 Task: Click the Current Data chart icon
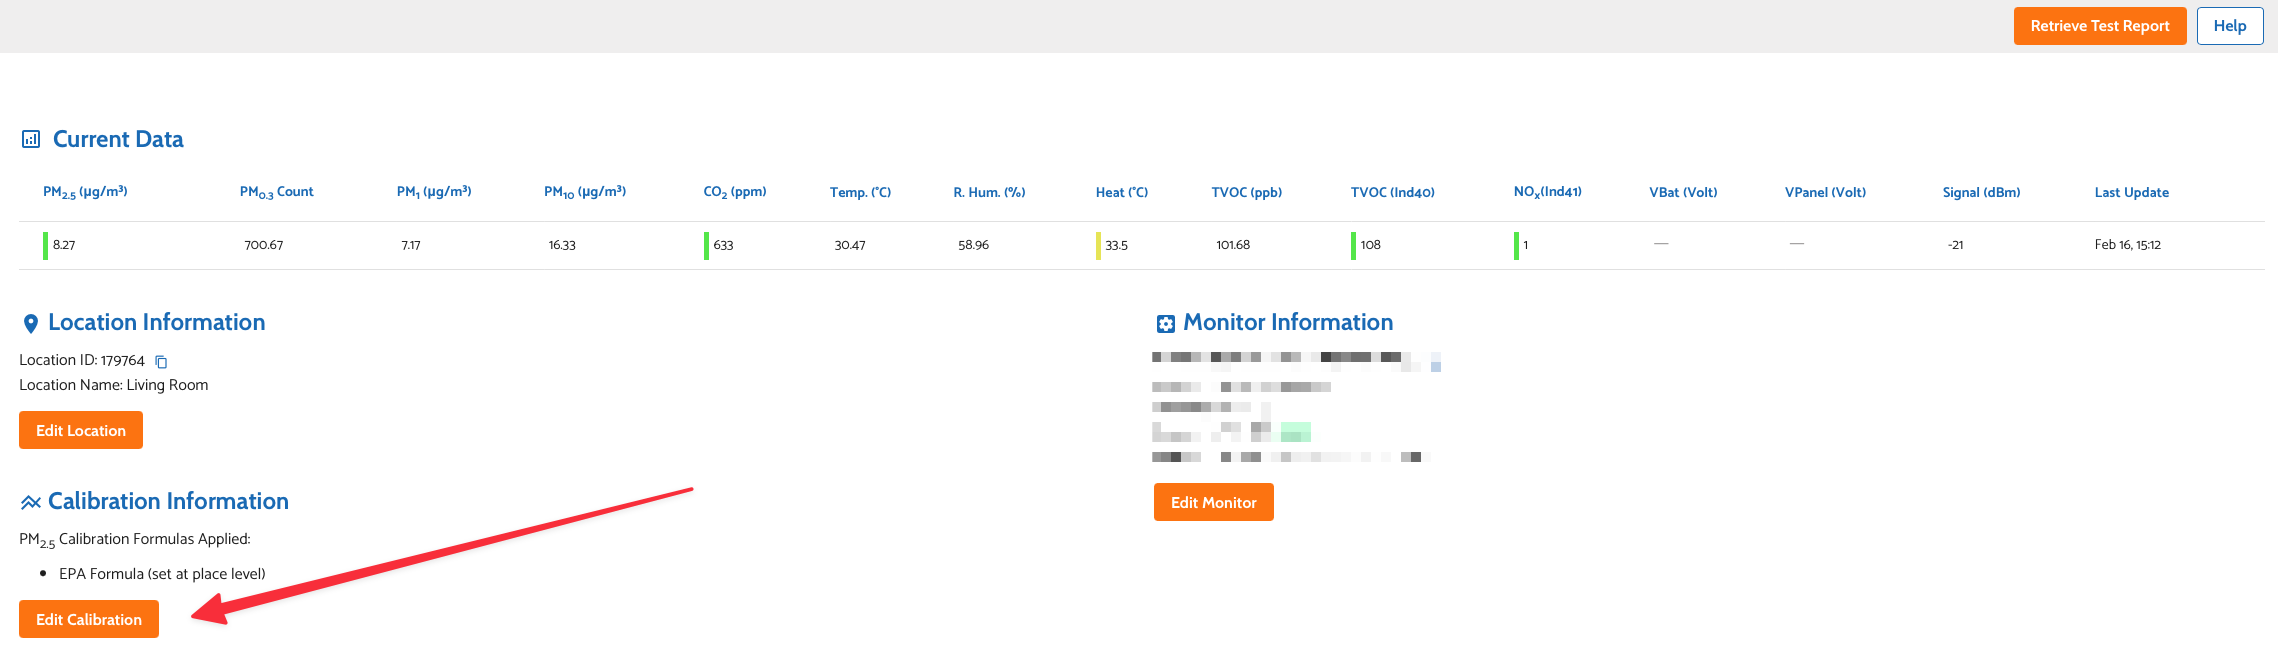[x=31, y=140]
